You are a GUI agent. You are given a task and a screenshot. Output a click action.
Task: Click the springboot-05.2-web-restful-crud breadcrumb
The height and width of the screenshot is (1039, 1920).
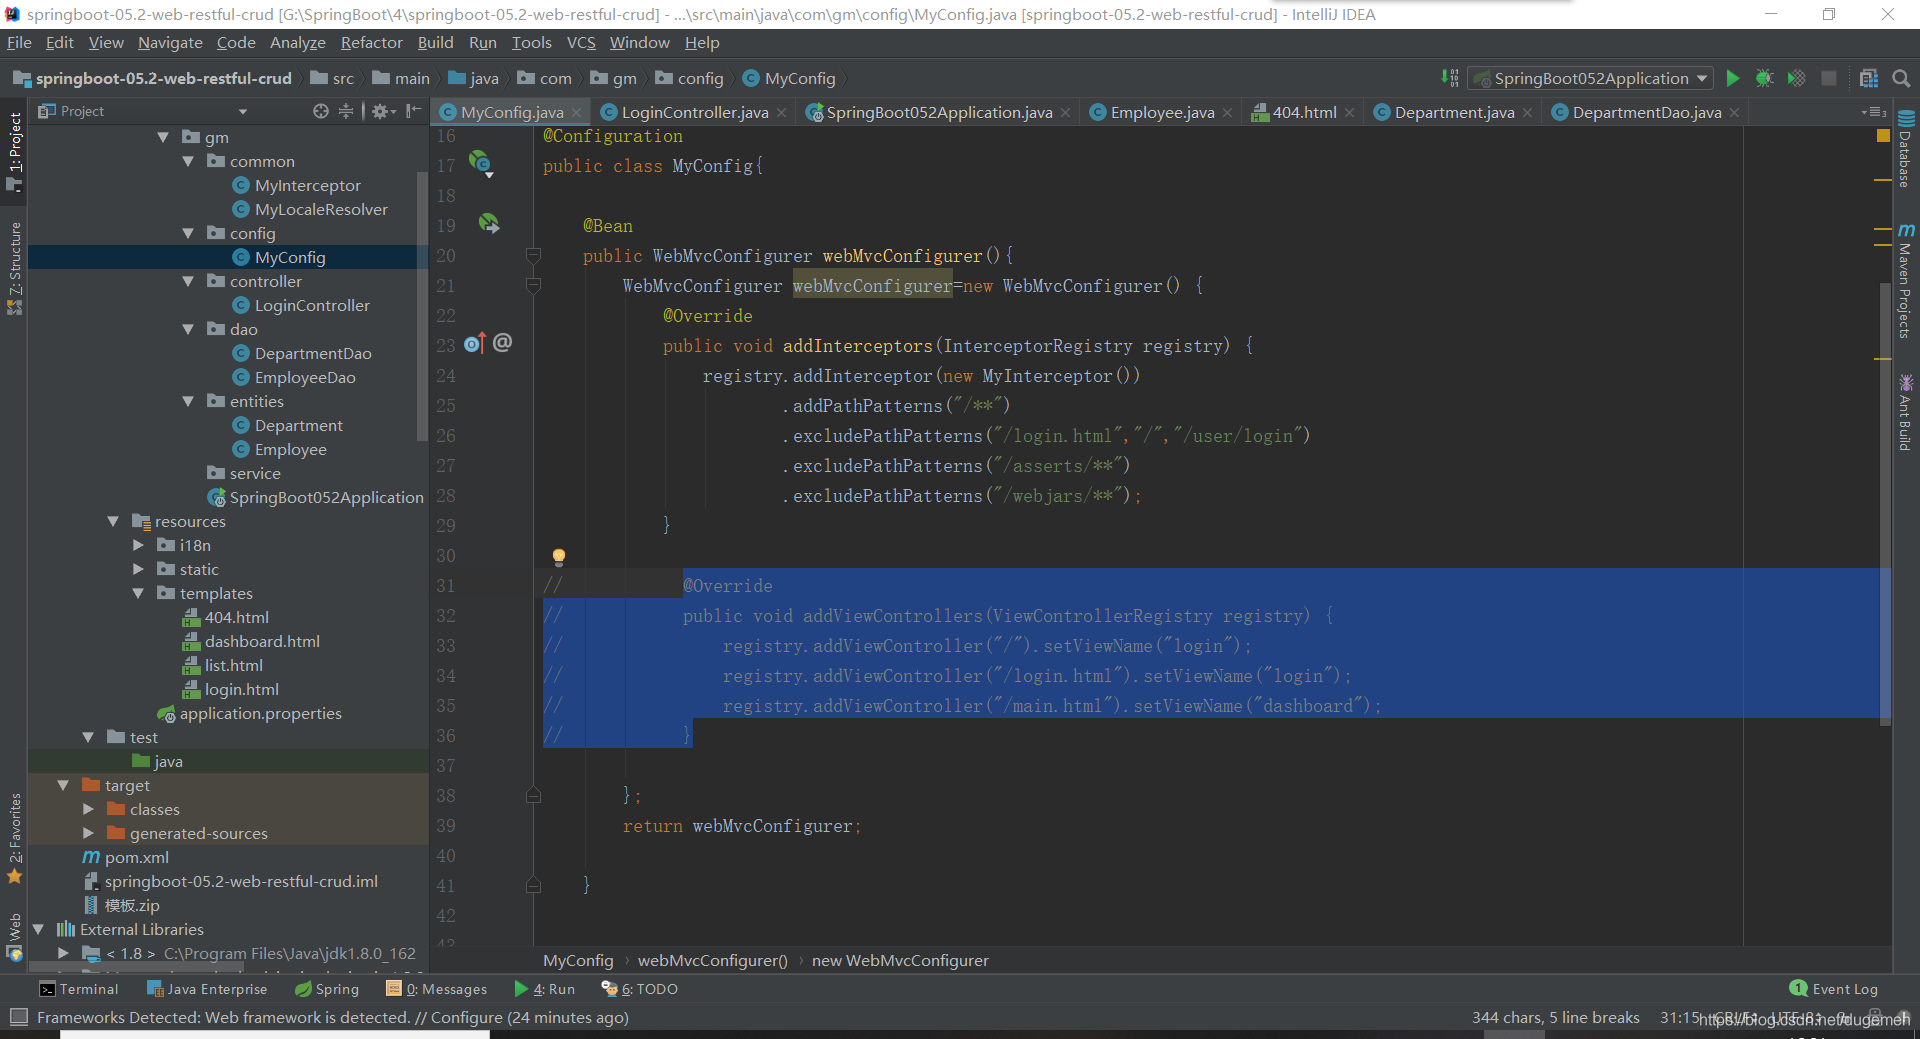(x=153, y=78)
